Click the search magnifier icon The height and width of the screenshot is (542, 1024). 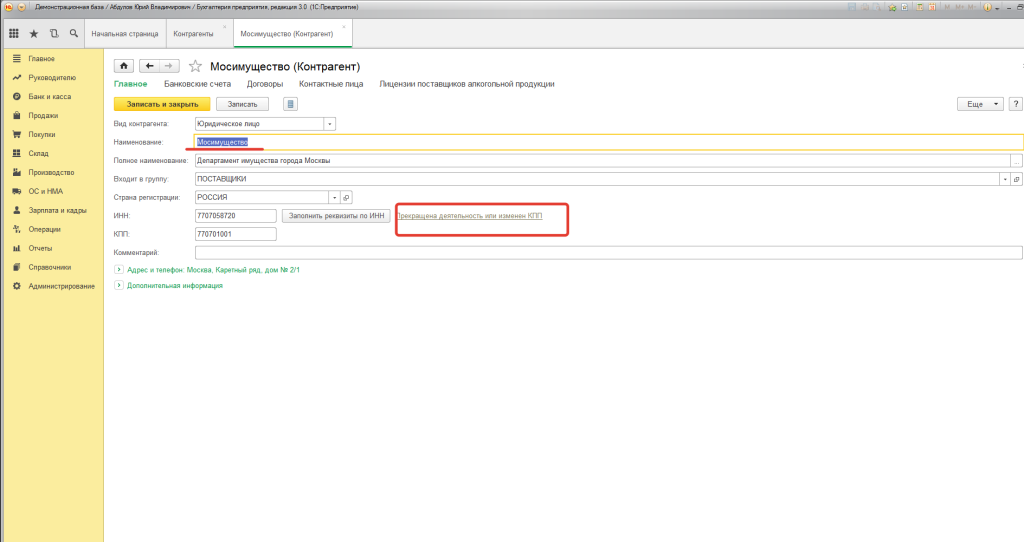[74, 33]
